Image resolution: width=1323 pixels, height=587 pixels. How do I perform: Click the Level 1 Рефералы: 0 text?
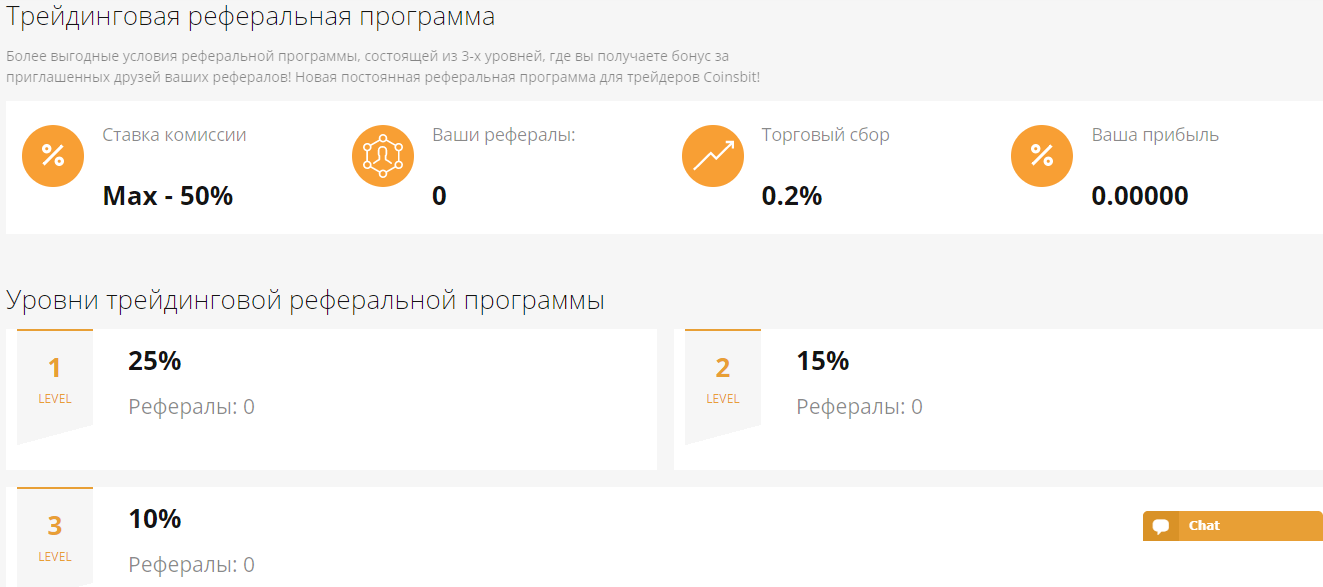coord(191,407)
